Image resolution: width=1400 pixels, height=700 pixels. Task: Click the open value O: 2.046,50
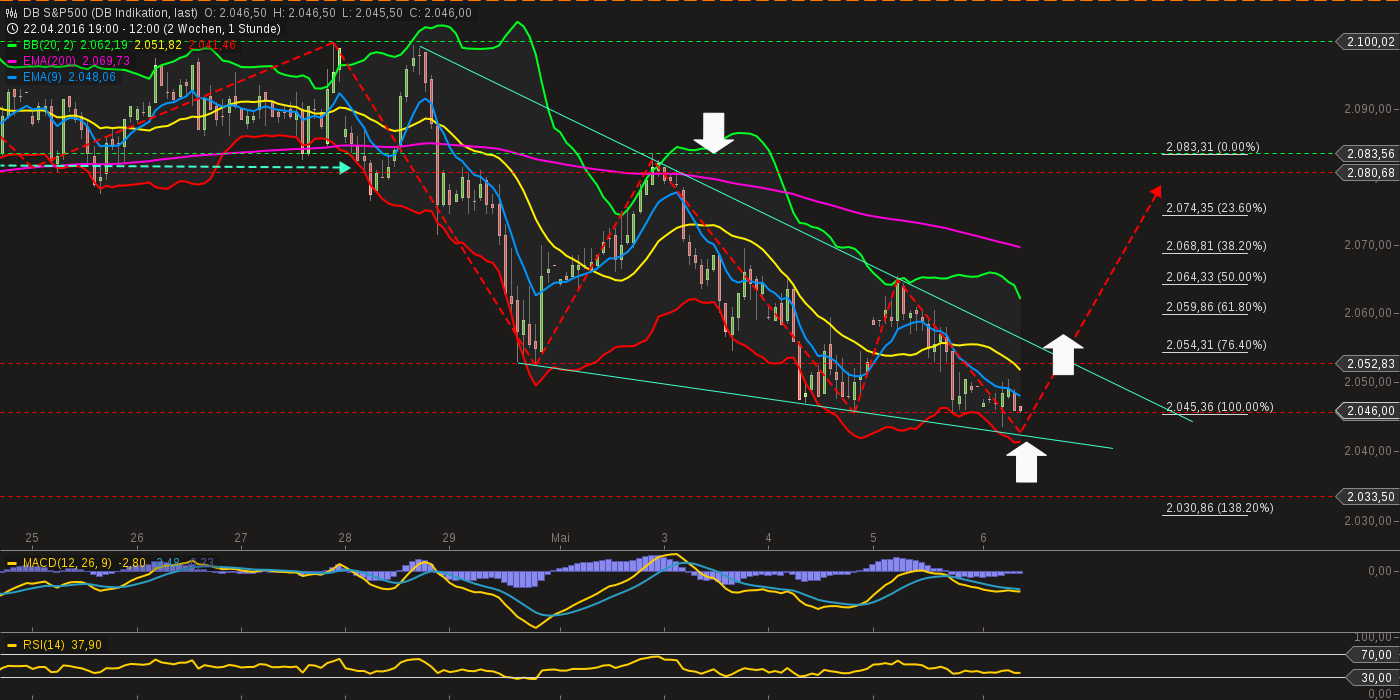coord(235,13)
